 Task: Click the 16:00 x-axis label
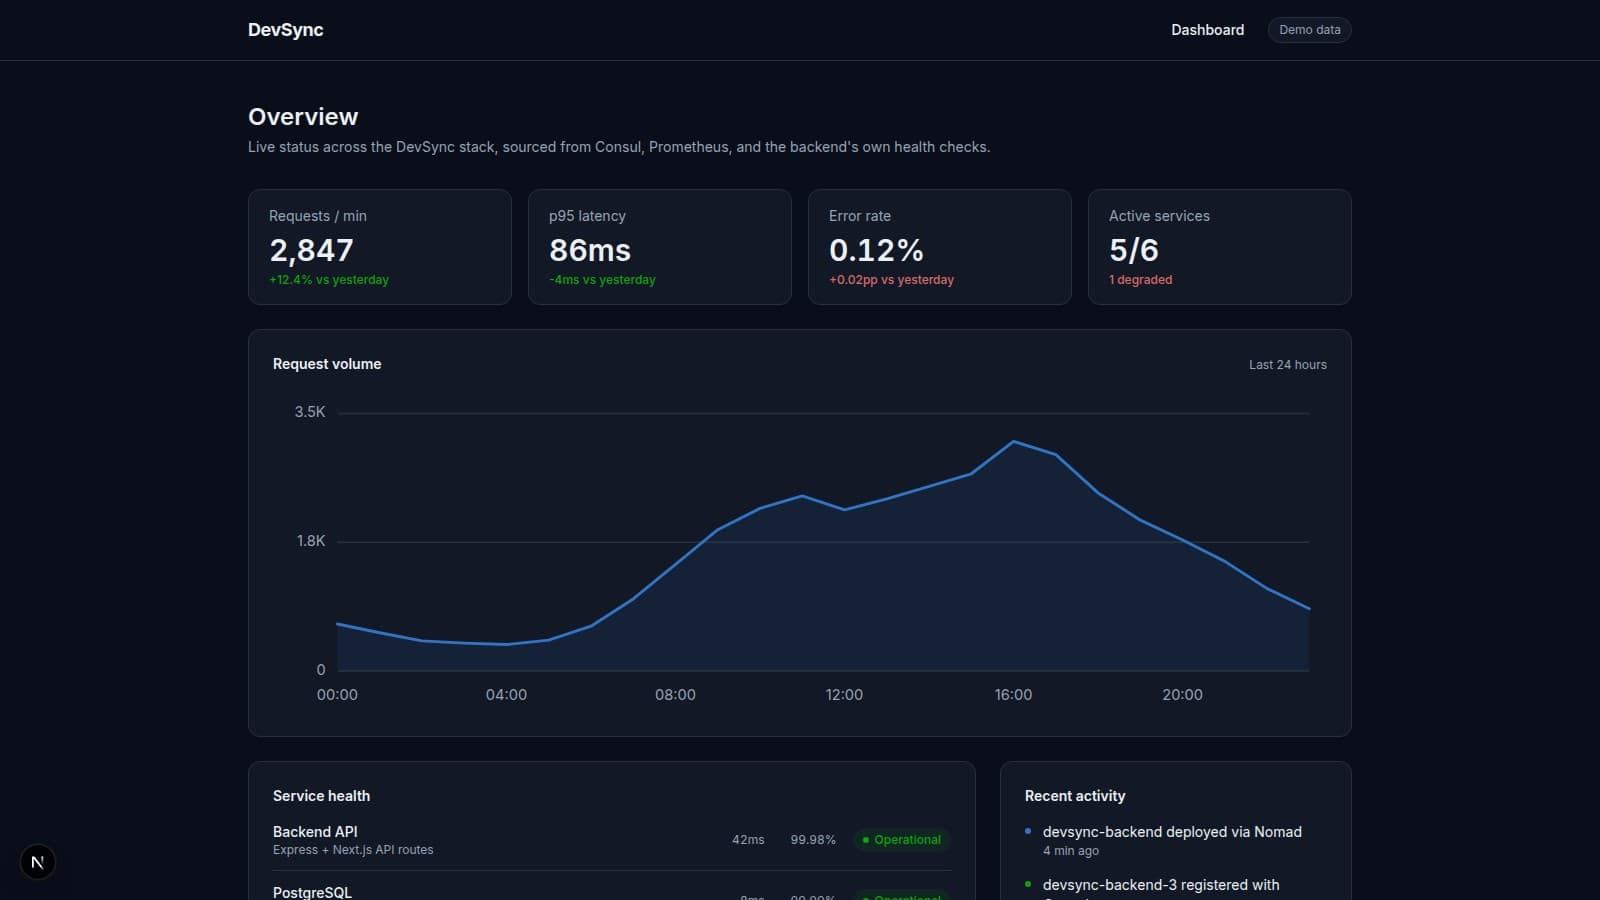point(1013,695)
